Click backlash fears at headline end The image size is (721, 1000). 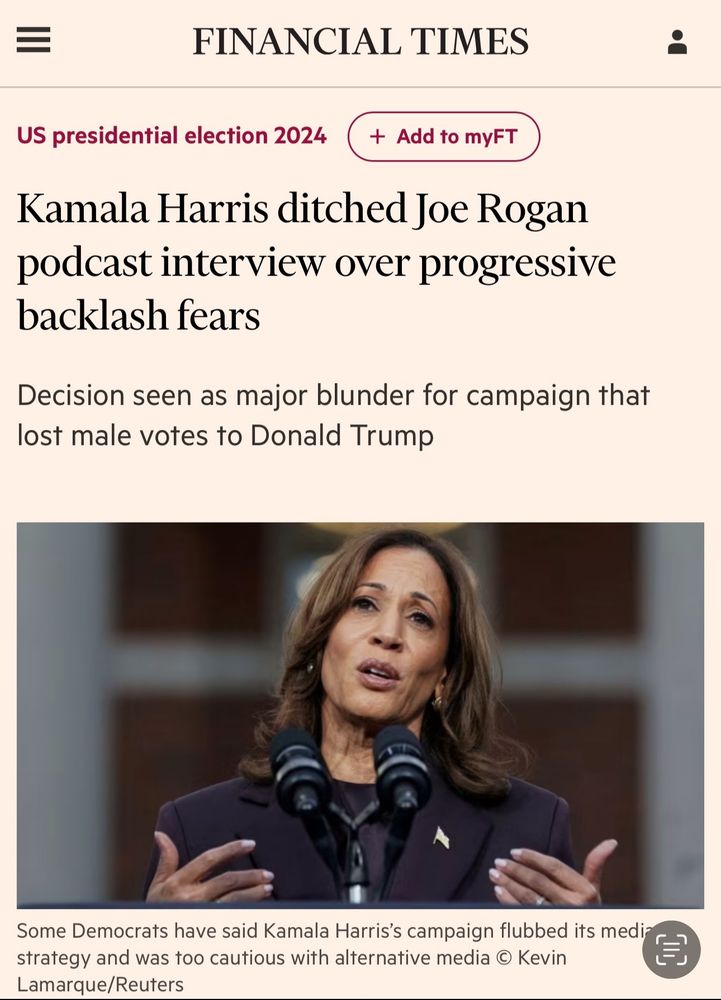(139, 315)
